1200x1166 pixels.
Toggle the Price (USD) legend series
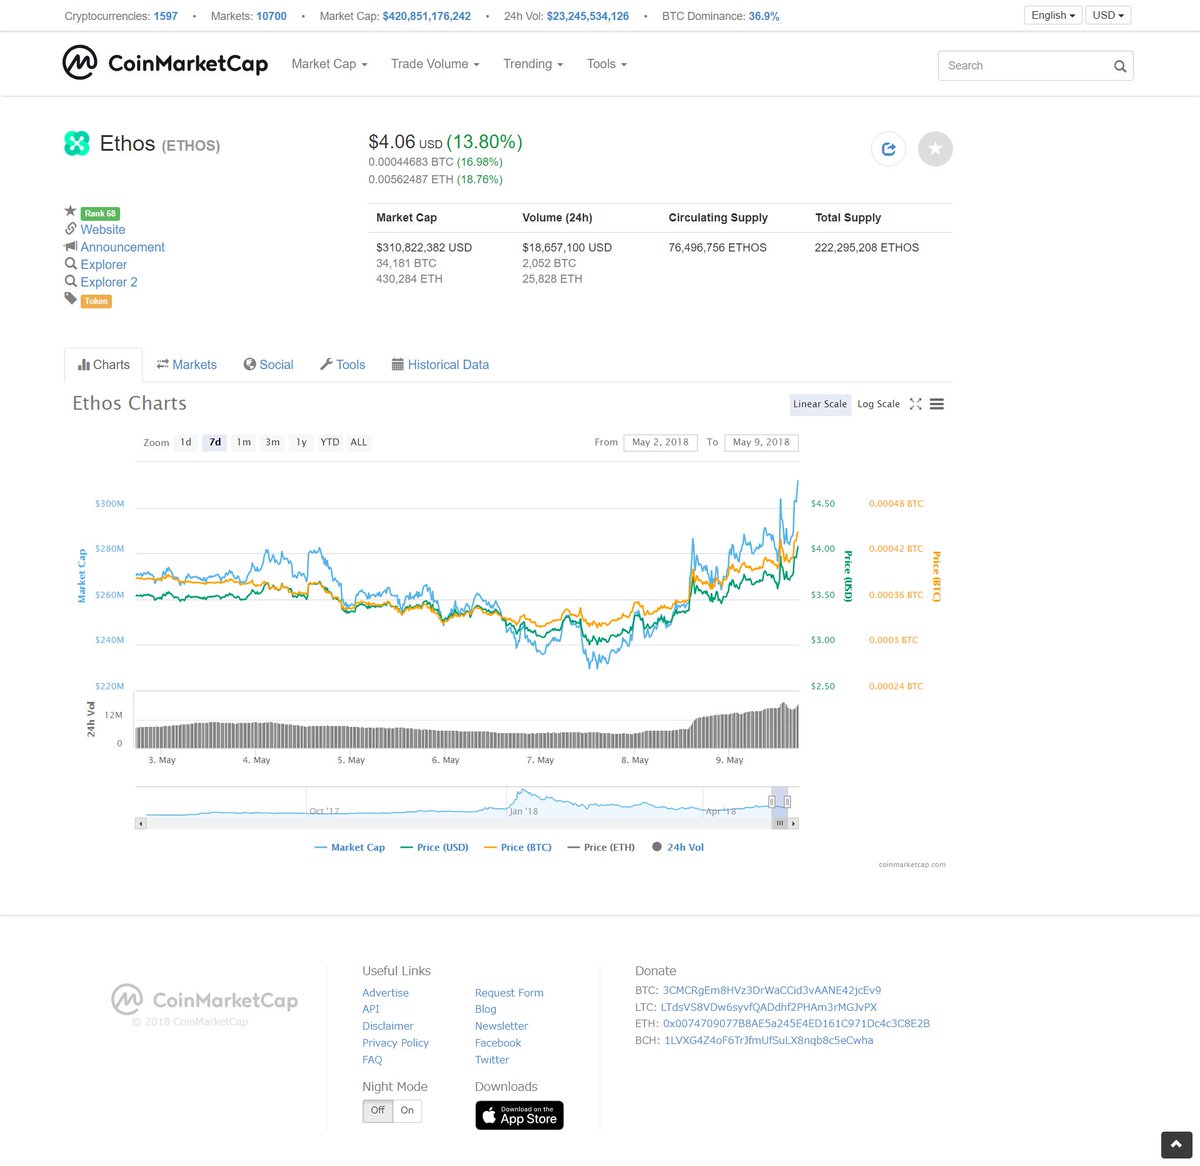pyautogui.click(x=434, y=847)
